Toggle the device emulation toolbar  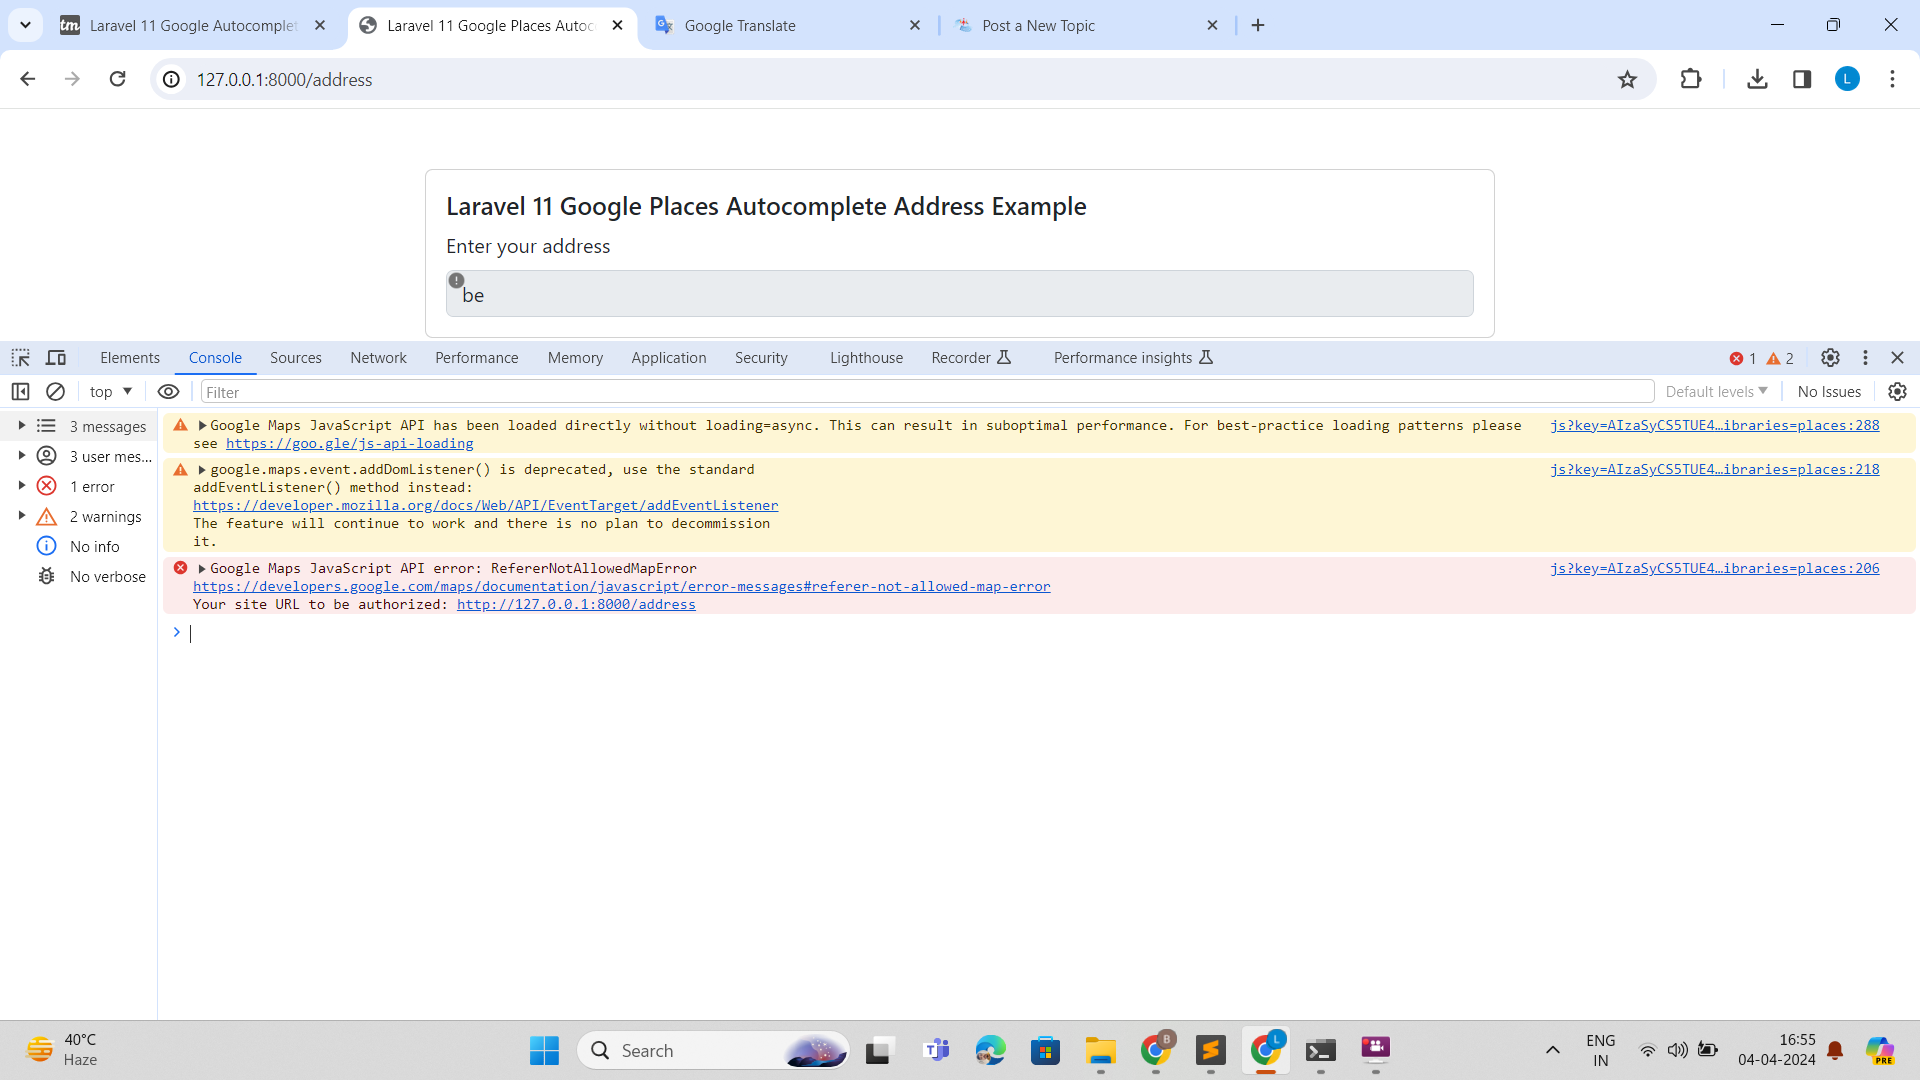point(55,357)
